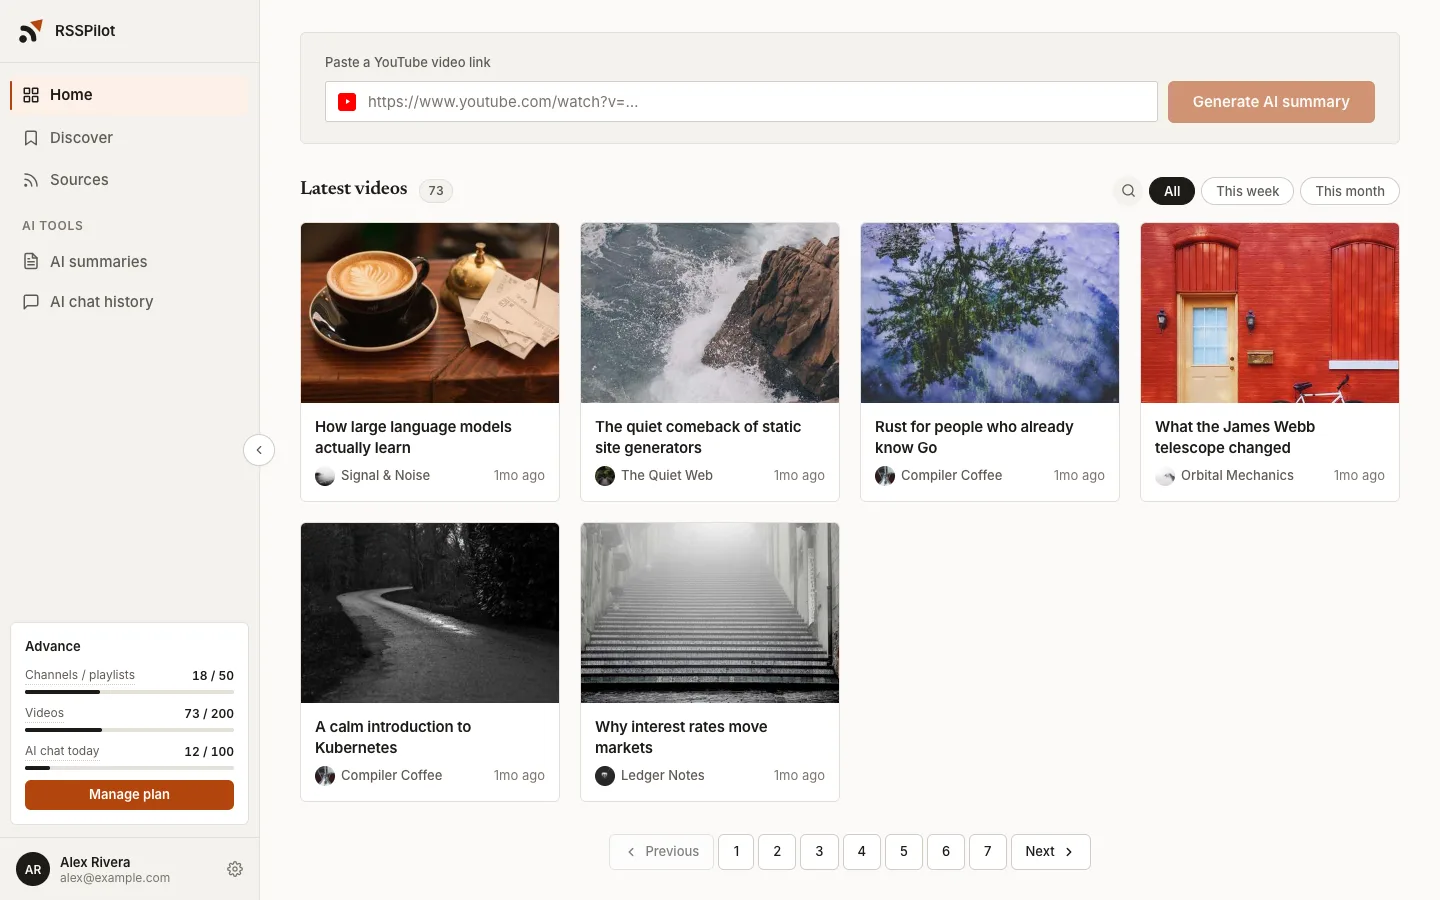Open the ocean waves rock thumbnail
1440x900 pixels.
[710, 313]
